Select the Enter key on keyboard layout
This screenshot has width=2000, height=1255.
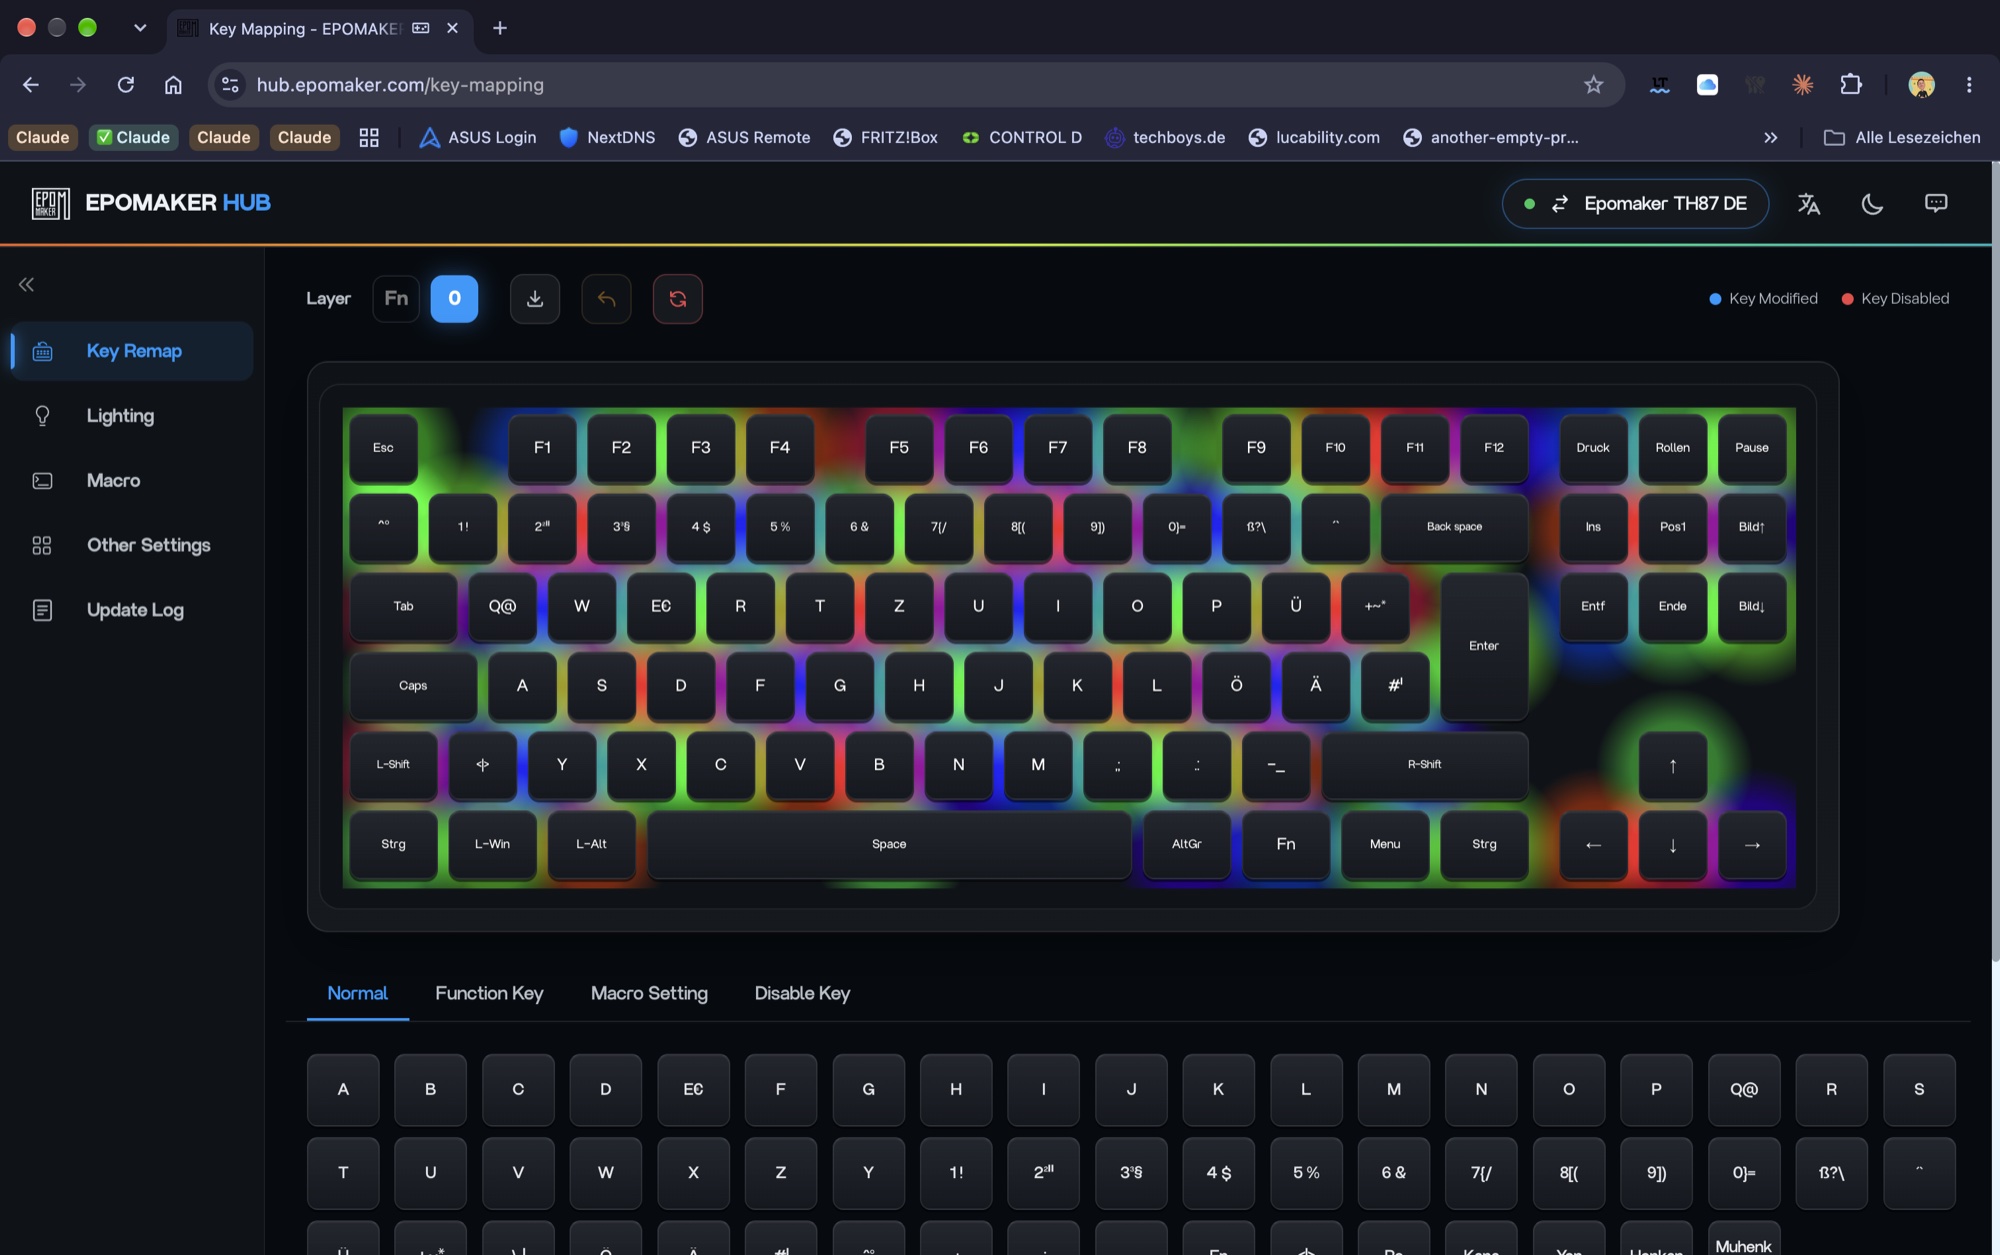point(1484,646)
